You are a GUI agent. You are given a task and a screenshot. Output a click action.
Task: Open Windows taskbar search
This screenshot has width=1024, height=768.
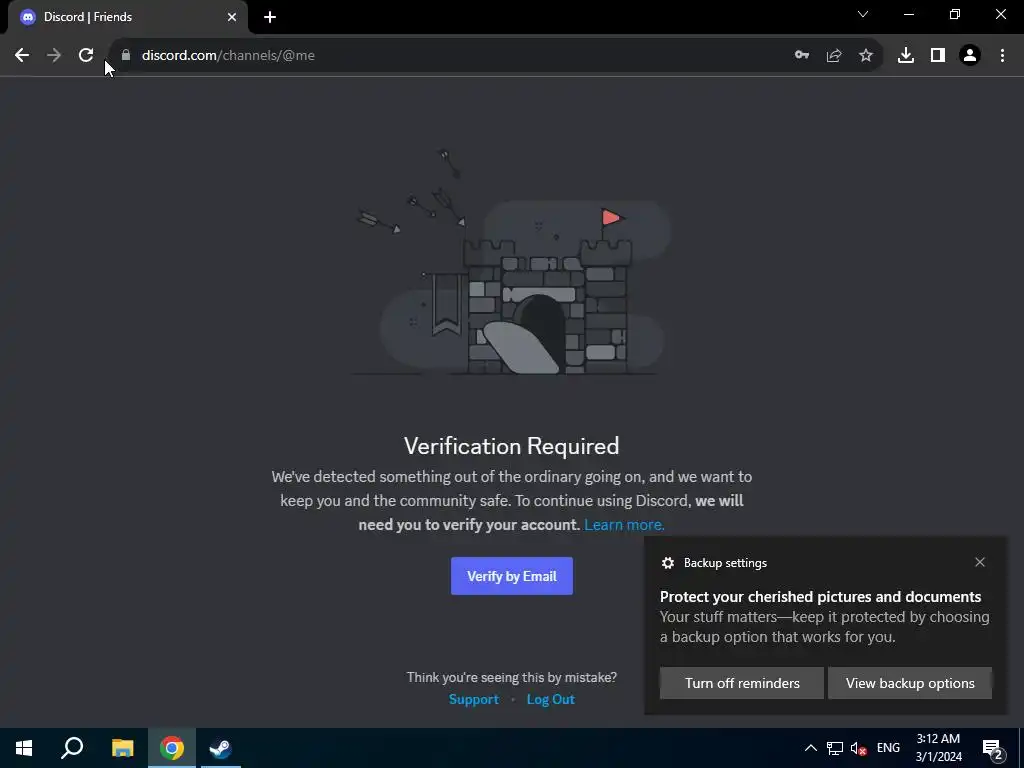[72, 748]
